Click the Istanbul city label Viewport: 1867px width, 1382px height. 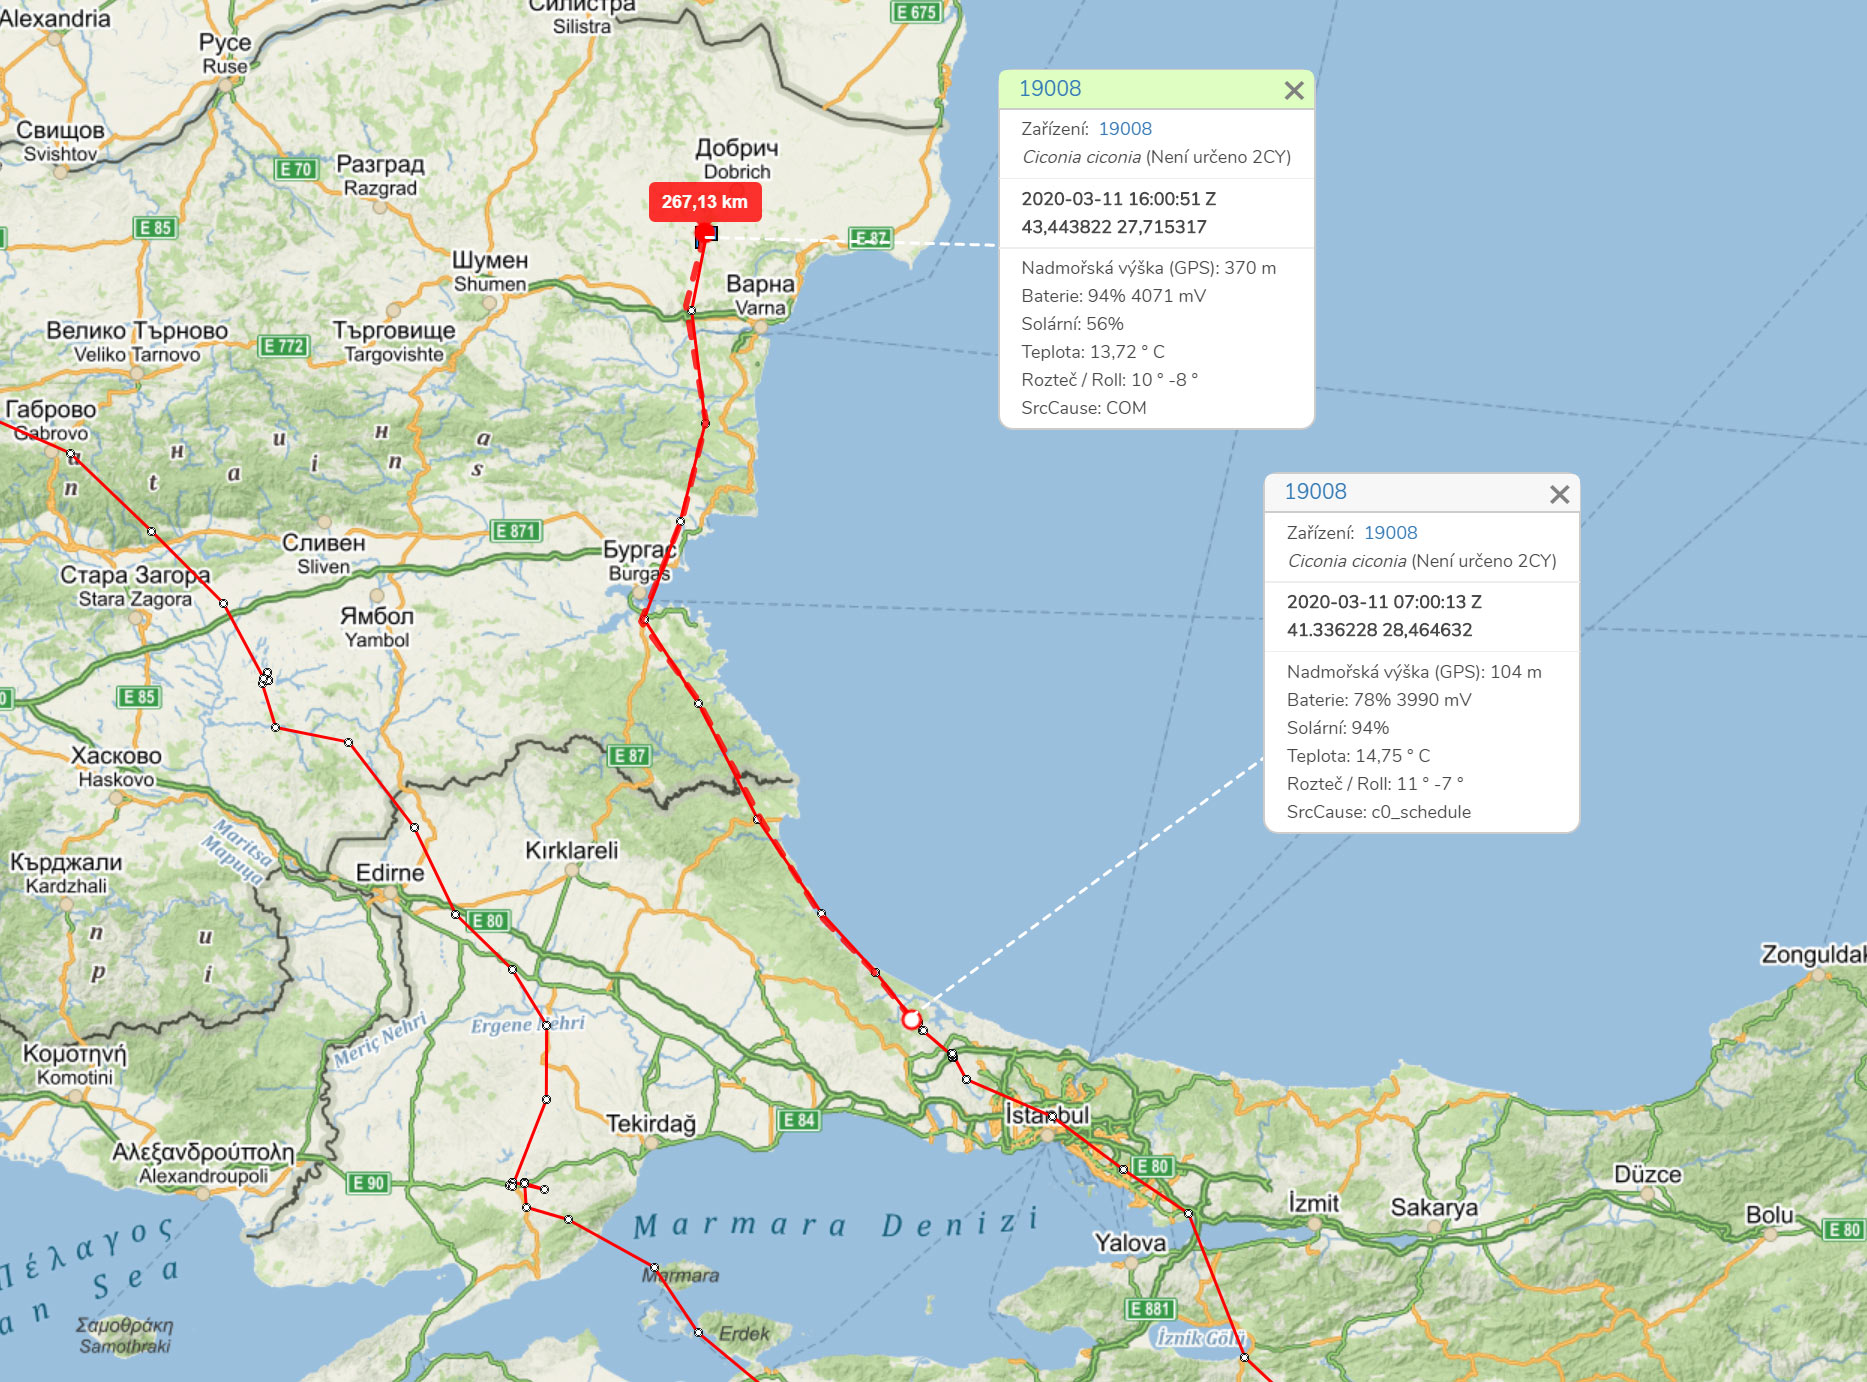pos(1047,1115)
